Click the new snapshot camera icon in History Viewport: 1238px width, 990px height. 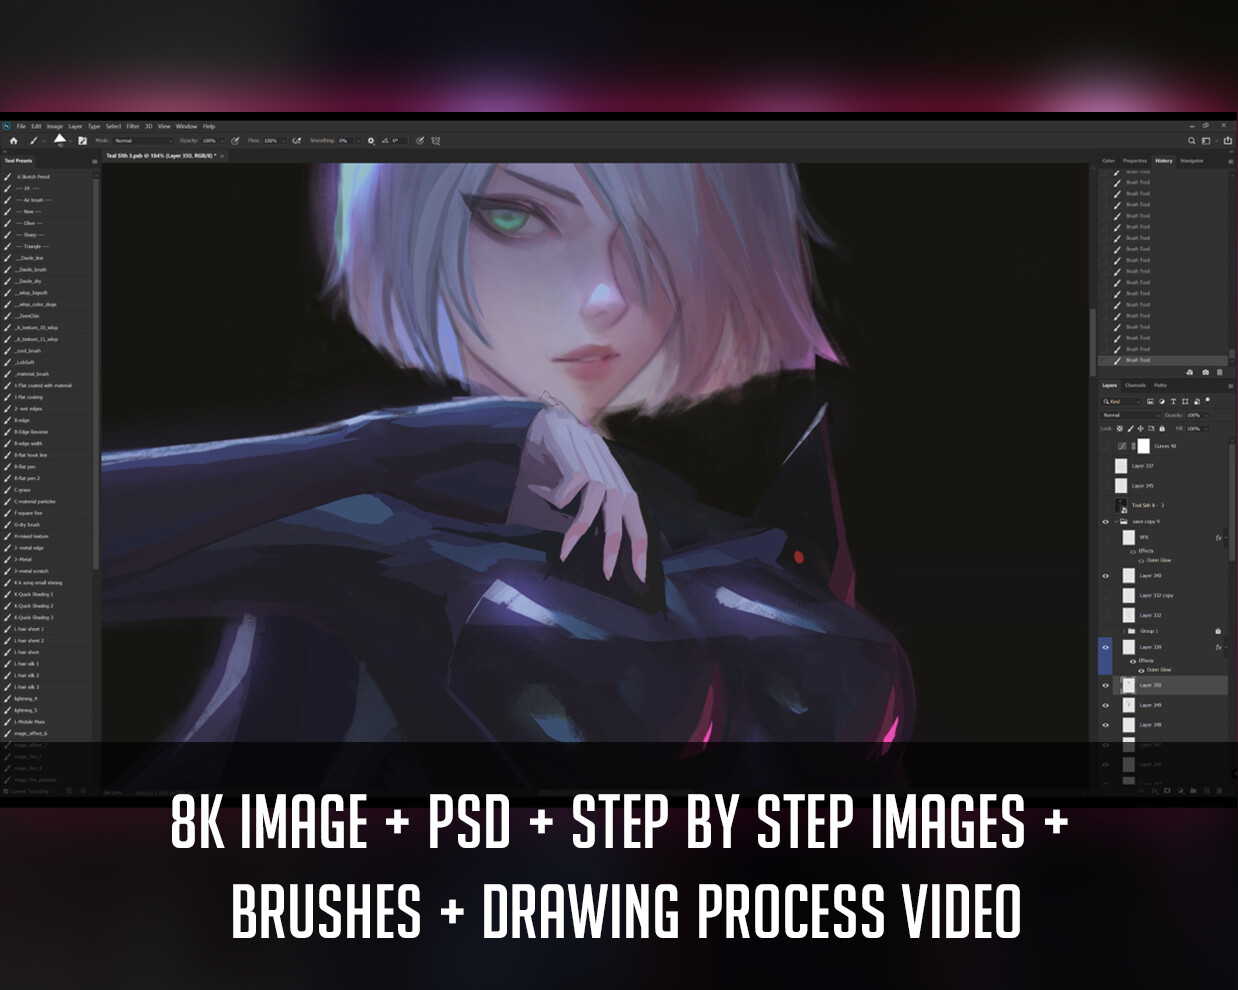click(1206, 372)
